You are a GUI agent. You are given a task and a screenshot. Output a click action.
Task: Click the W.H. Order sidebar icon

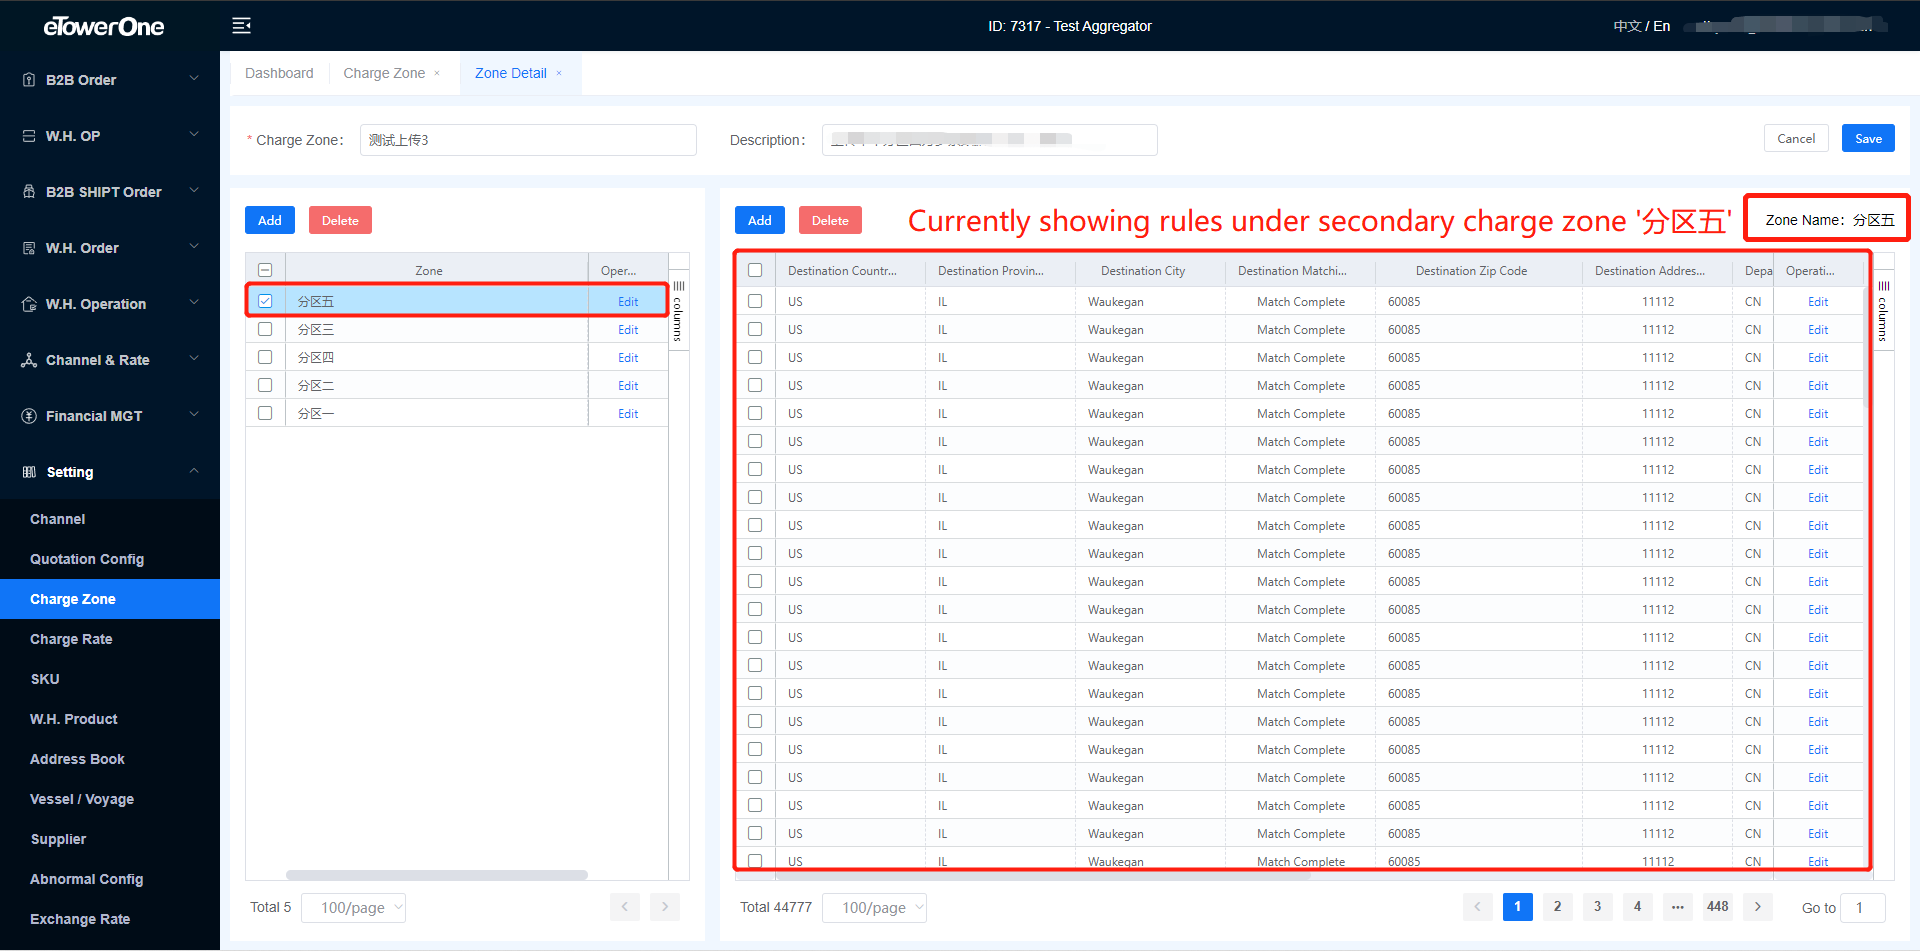point(29,248)
